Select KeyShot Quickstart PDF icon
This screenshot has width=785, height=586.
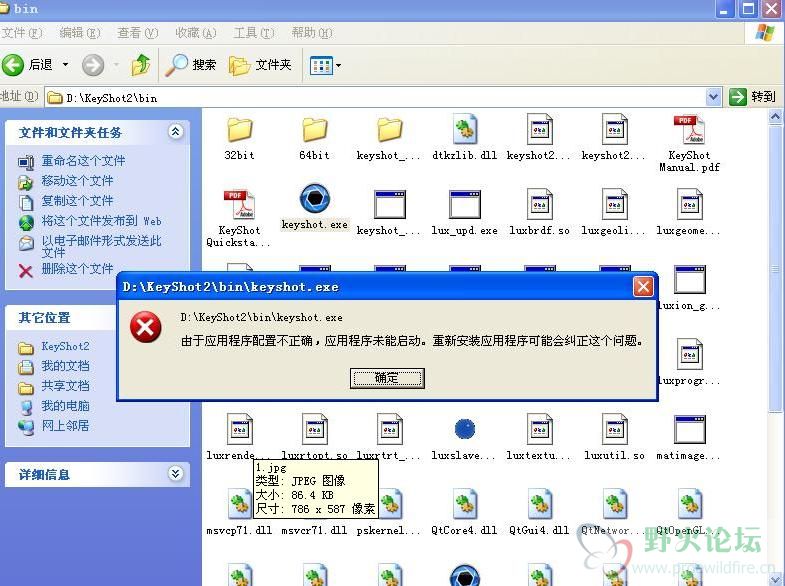pyautogui.click(x=239, y=205)
